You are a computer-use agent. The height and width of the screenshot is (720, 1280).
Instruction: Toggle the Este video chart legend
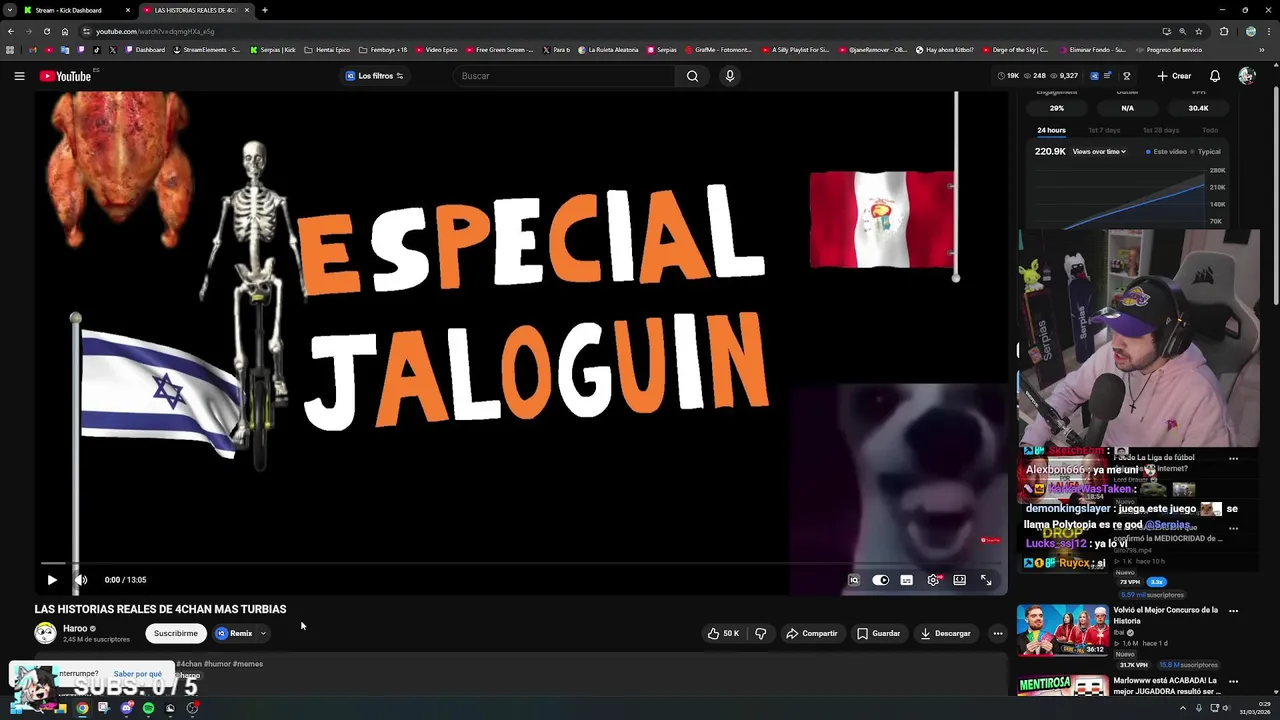coord(1166,152)
